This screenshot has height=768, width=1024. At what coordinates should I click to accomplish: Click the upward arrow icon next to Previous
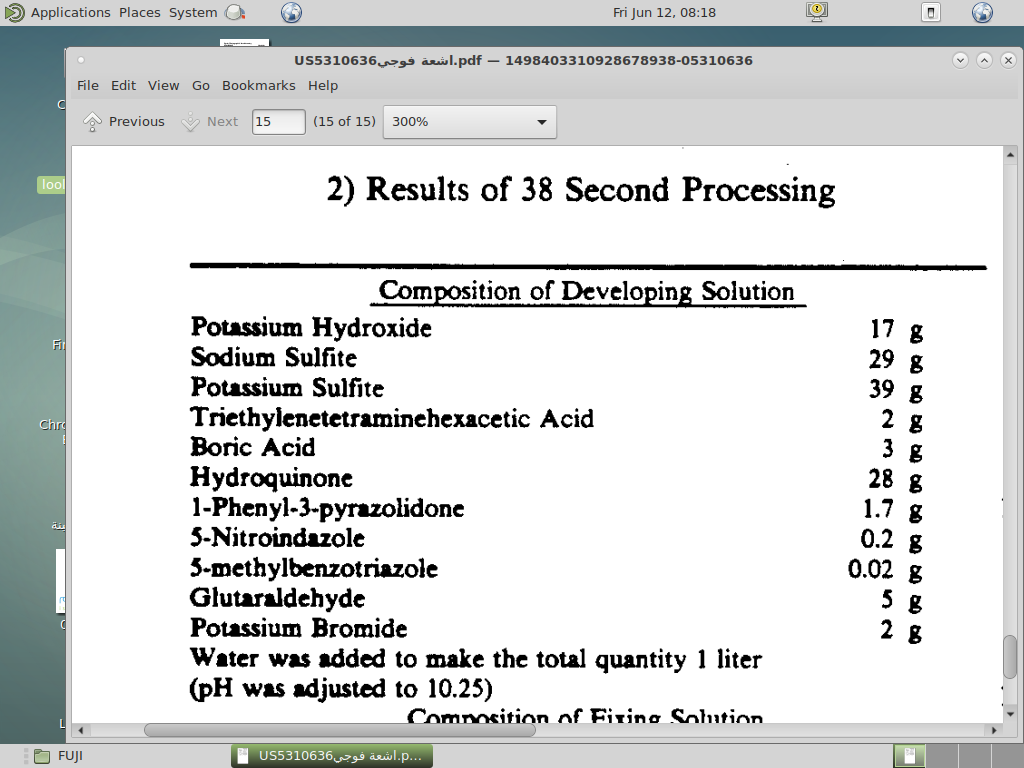click(93, 121)
